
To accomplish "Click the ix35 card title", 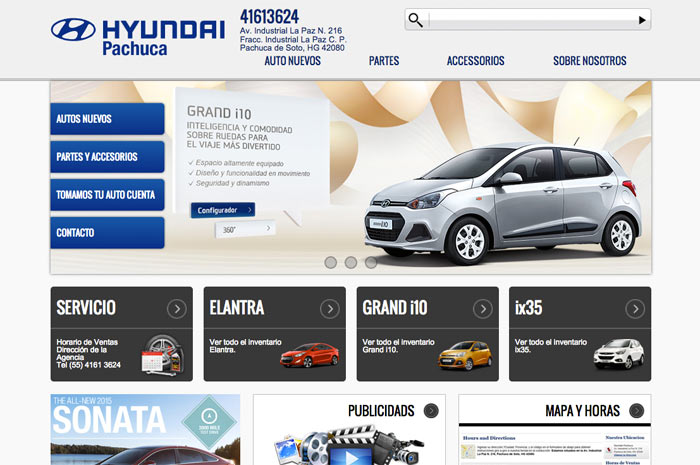I will [x=529, y=307].
